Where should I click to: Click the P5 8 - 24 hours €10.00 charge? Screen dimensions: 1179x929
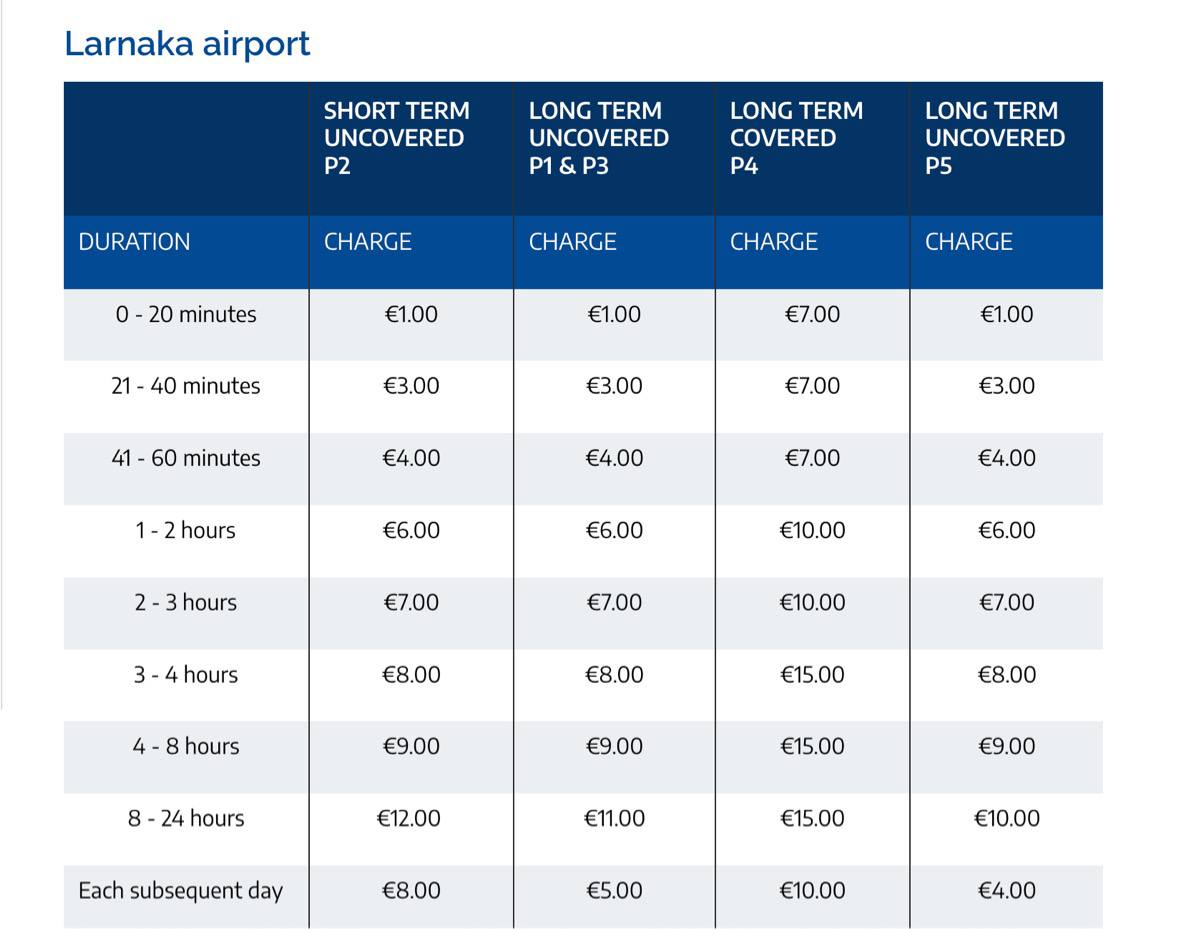1006,818
